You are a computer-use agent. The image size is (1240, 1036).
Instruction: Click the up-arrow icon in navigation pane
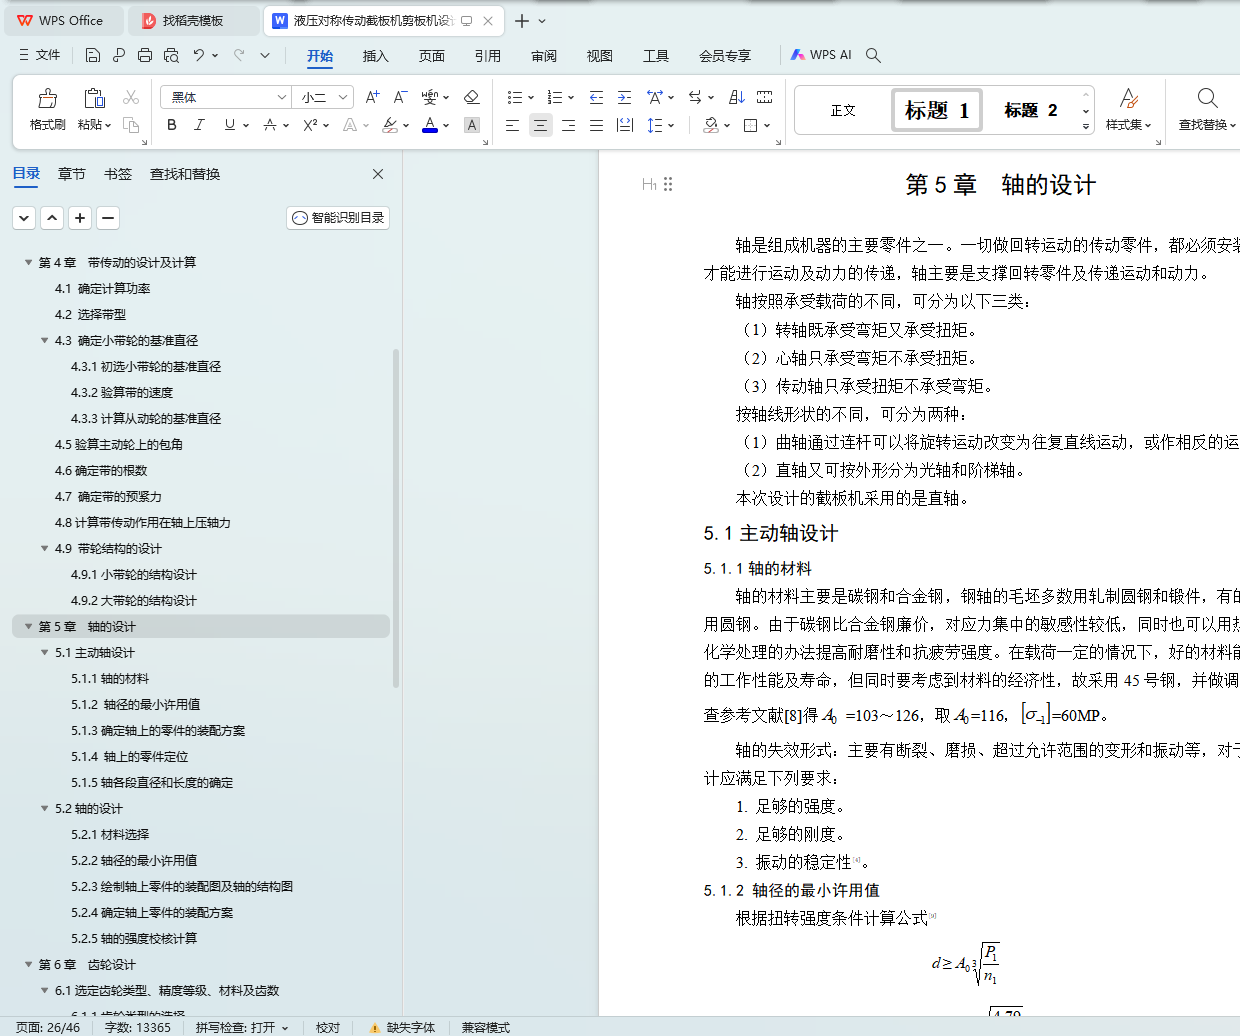(52, 217)
